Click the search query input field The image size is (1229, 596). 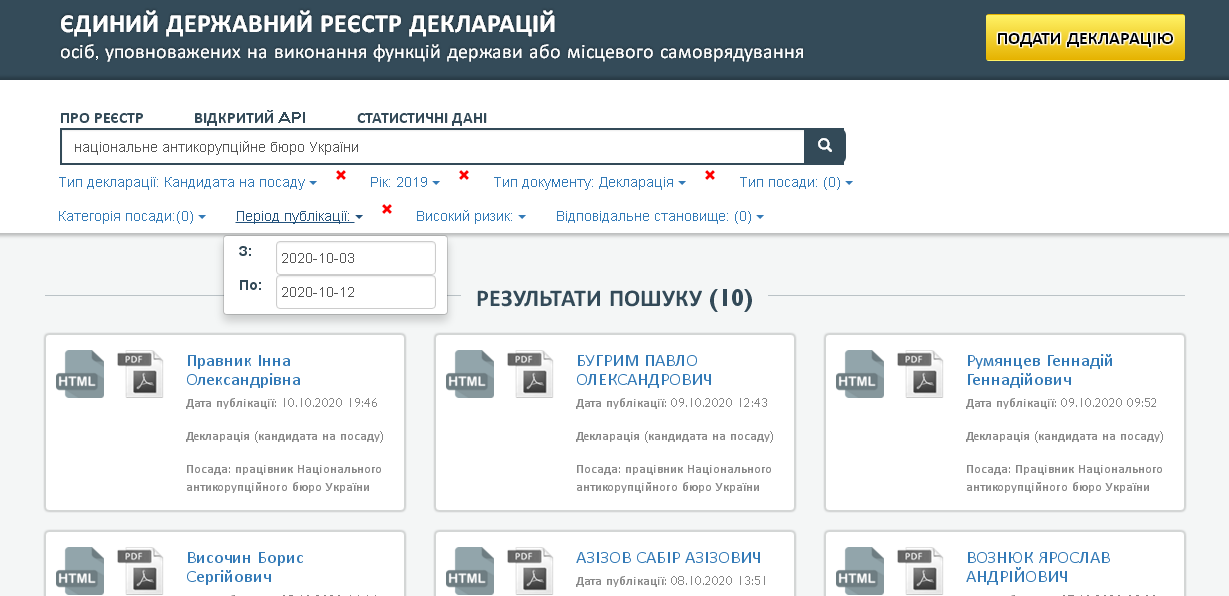(x=432, y=147)
